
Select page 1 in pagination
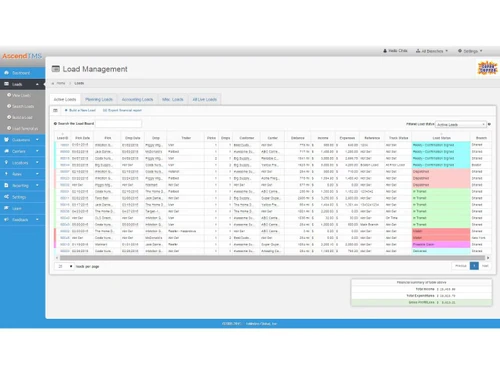474,266
